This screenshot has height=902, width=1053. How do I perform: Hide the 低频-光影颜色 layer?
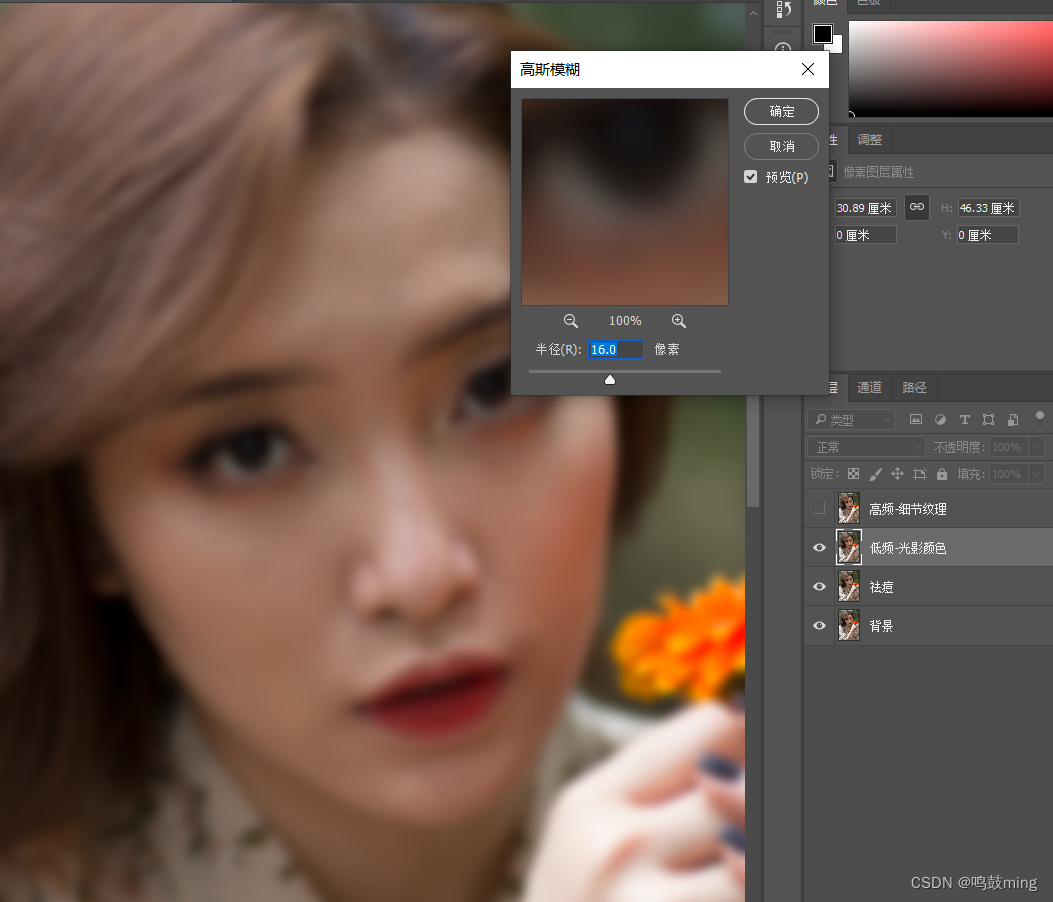(x=819, y=547)
